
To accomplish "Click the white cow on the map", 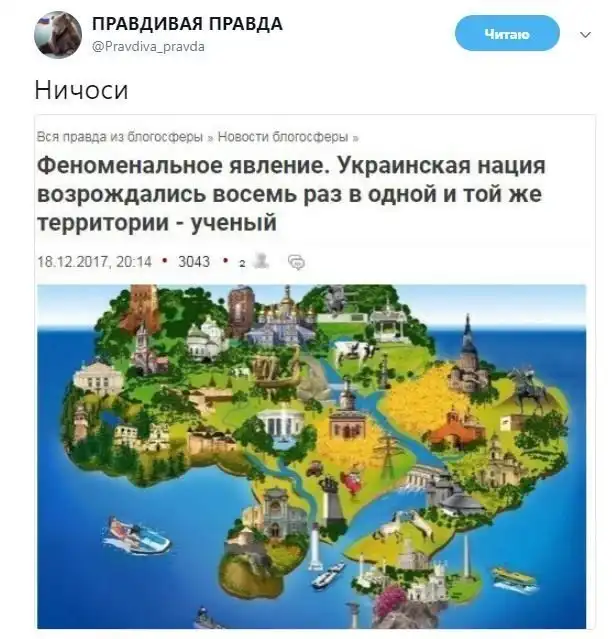I will coord(354,353).
